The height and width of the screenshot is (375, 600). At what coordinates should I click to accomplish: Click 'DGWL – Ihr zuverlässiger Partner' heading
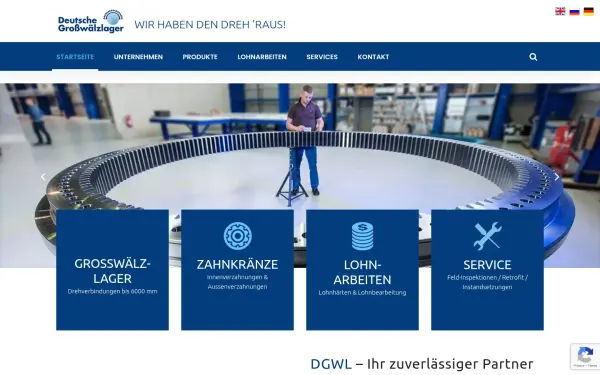422,364
